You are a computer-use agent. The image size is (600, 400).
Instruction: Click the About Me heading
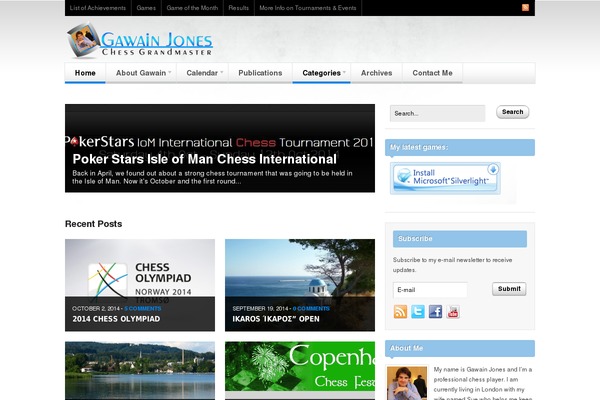(406, 348)
